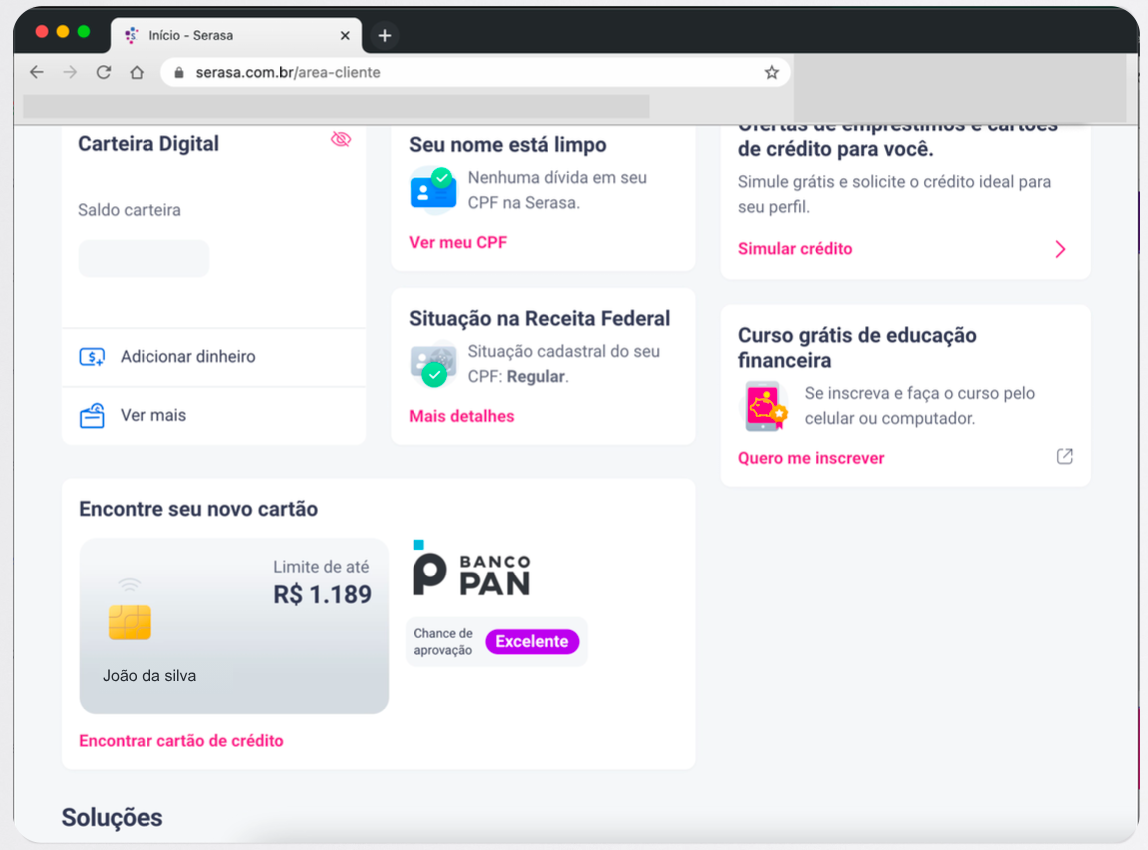Screen dimensions: 1148x850
Task: Click the browser forward arrow
Action: pyautogui.click(x=70, y=72)
